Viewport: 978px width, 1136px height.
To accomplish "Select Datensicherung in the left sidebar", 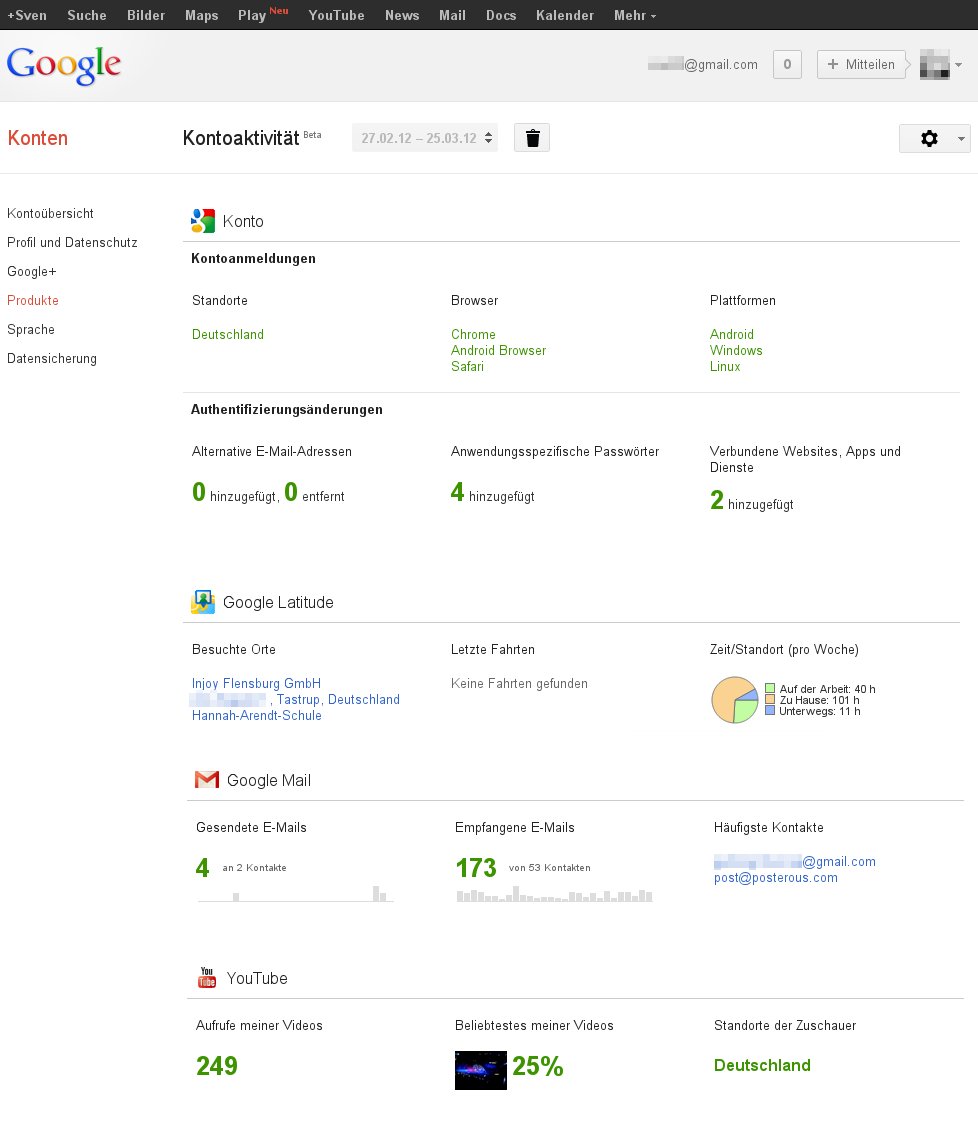I will pyautogui.click(x=52, y=358).
